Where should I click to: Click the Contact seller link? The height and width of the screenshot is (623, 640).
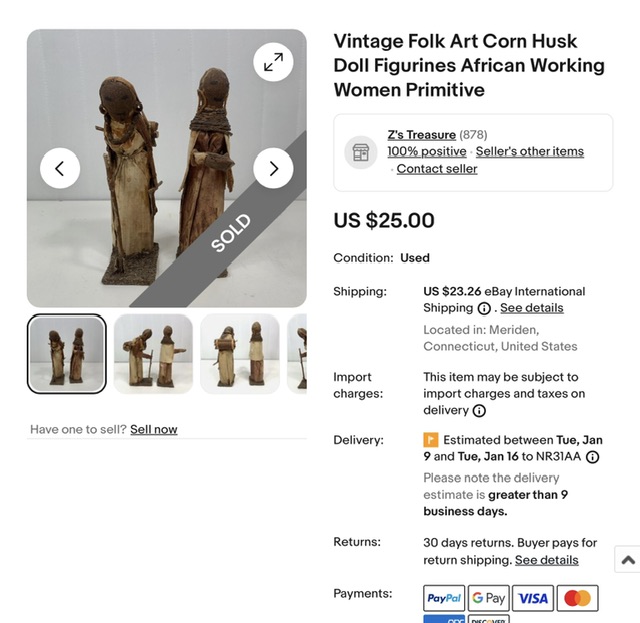(437, 169)
